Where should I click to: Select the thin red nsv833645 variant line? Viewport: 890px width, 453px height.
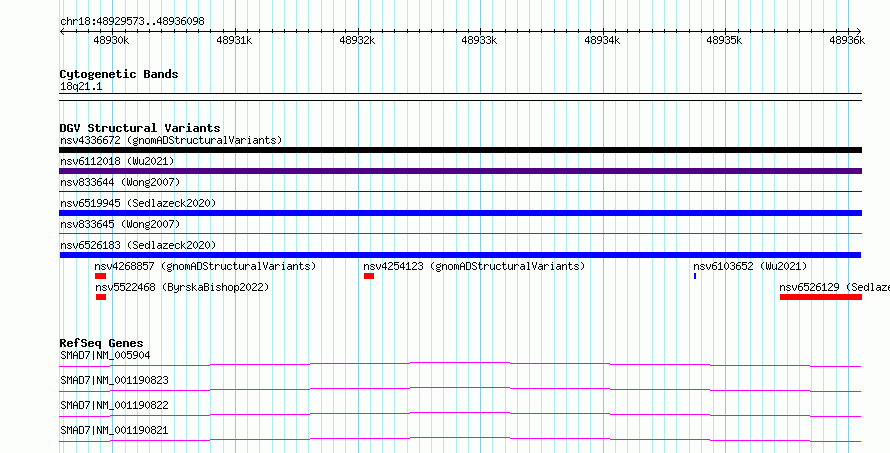pyautogui.click(x=460, y=233)
